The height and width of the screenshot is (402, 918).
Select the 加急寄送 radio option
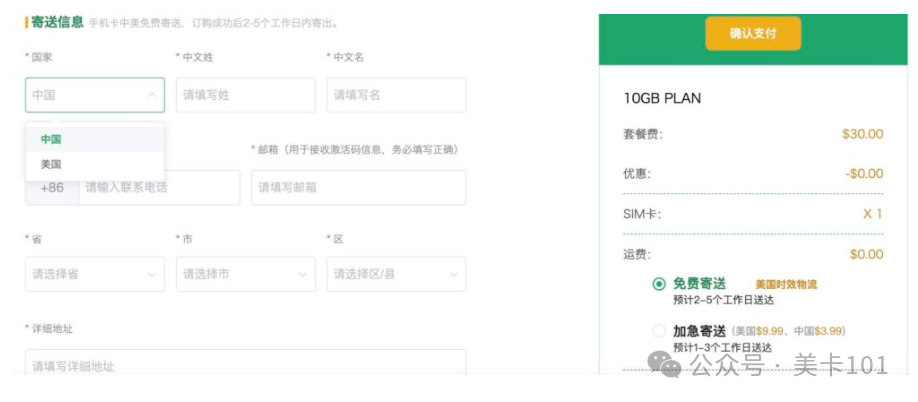point(659,331)
